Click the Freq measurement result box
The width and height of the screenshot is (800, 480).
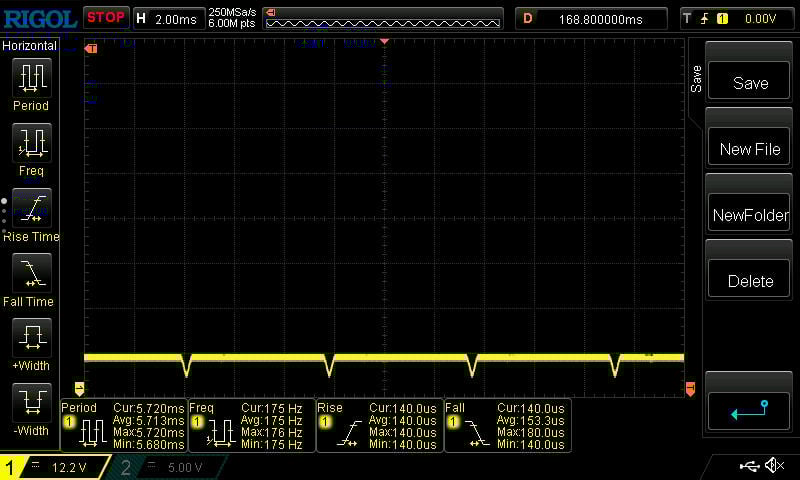(x=252, y=425)
